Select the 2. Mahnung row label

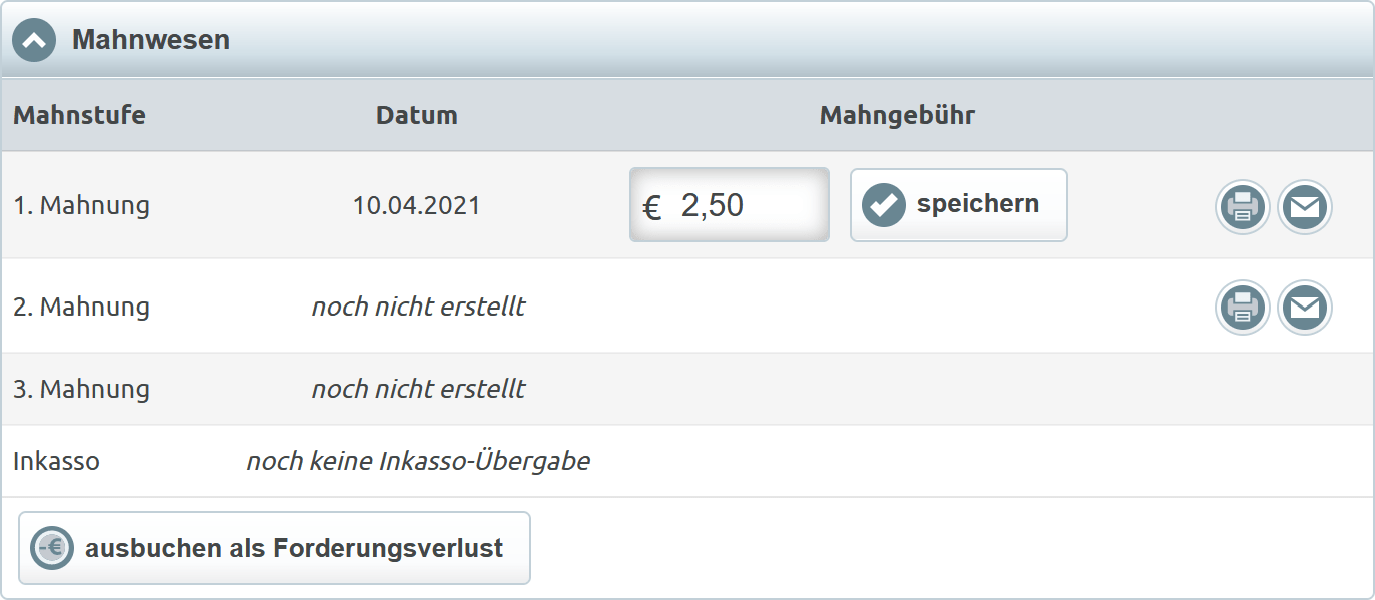tap(81, 307)
